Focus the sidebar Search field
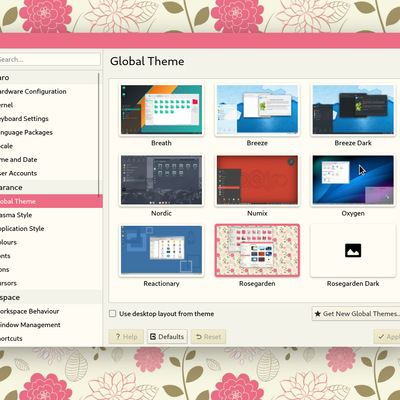400x400 pixels. [x=49, y=60]
